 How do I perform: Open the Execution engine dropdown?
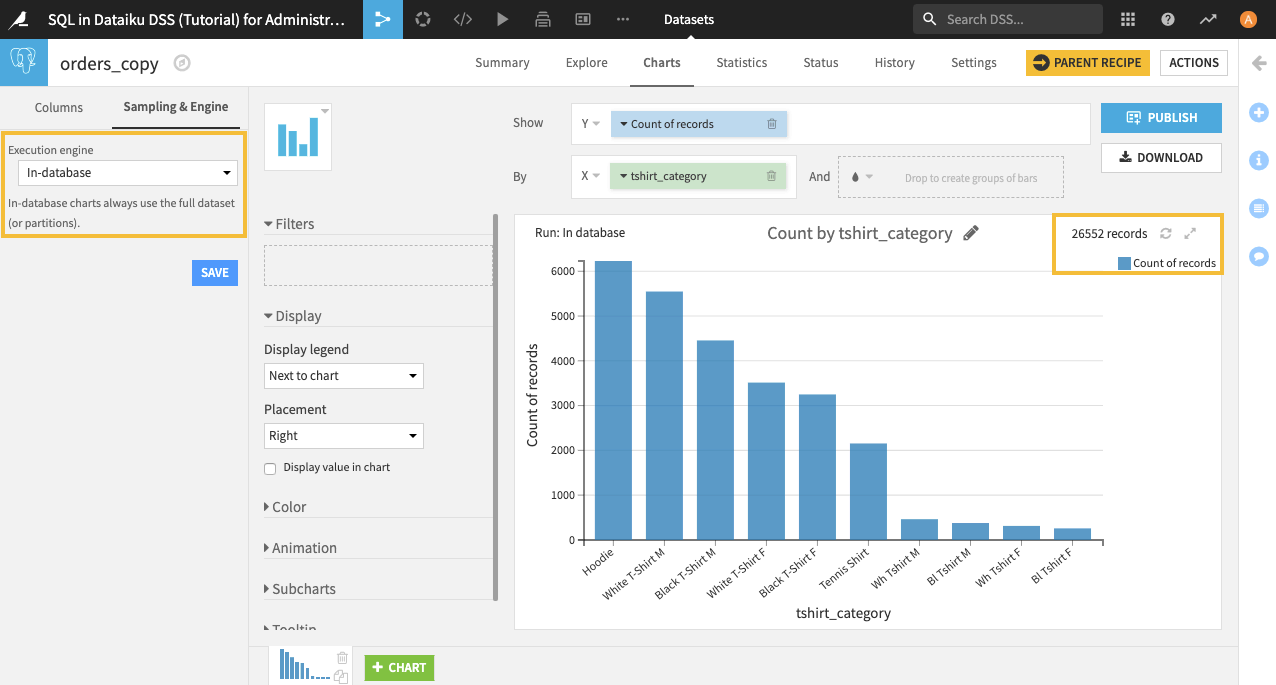pyautogui.click(x=128, y=173)
